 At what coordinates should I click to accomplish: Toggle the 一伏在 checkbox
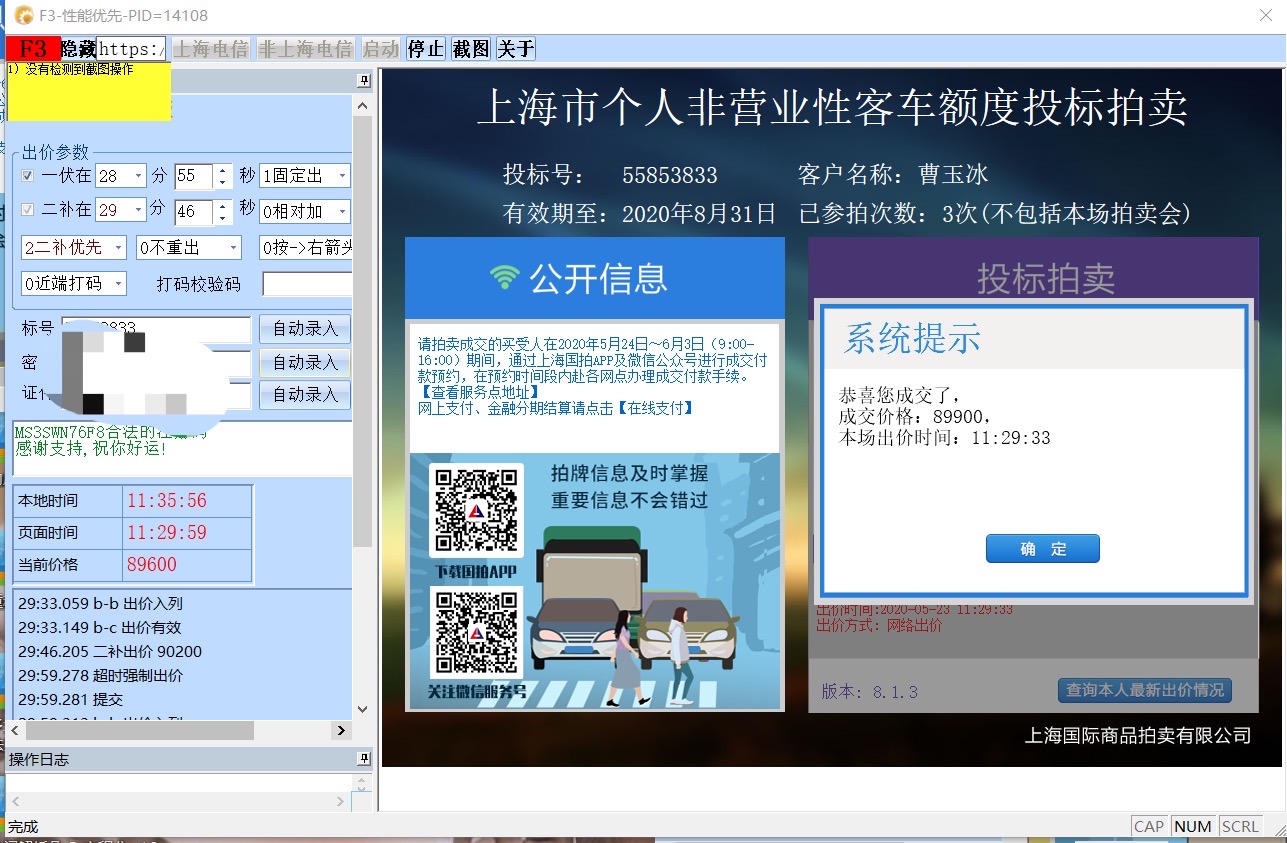pos(28,176)
